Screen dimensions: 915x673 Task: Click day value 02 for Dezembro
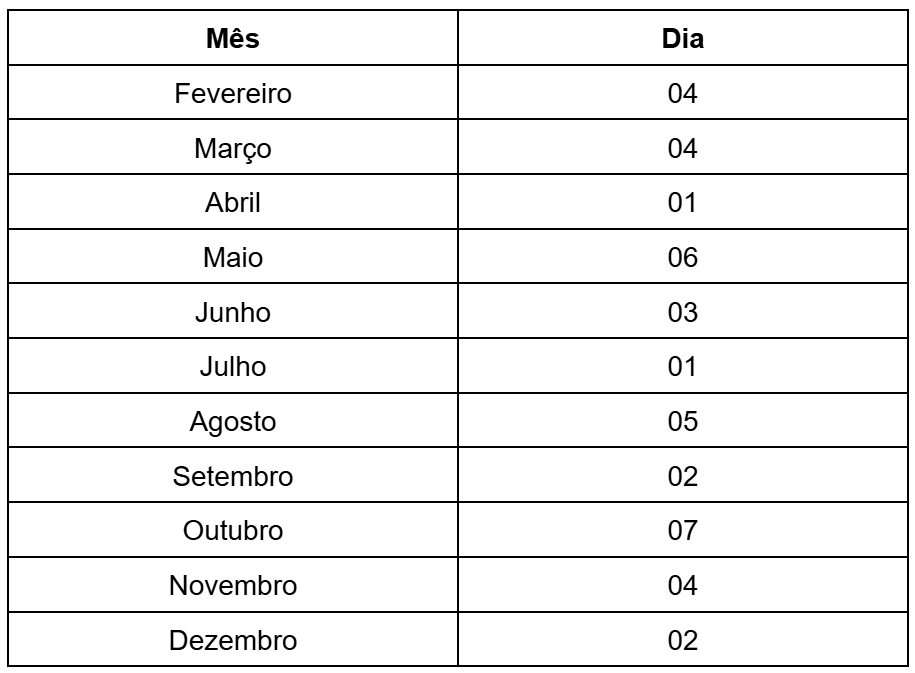point(682,640)
